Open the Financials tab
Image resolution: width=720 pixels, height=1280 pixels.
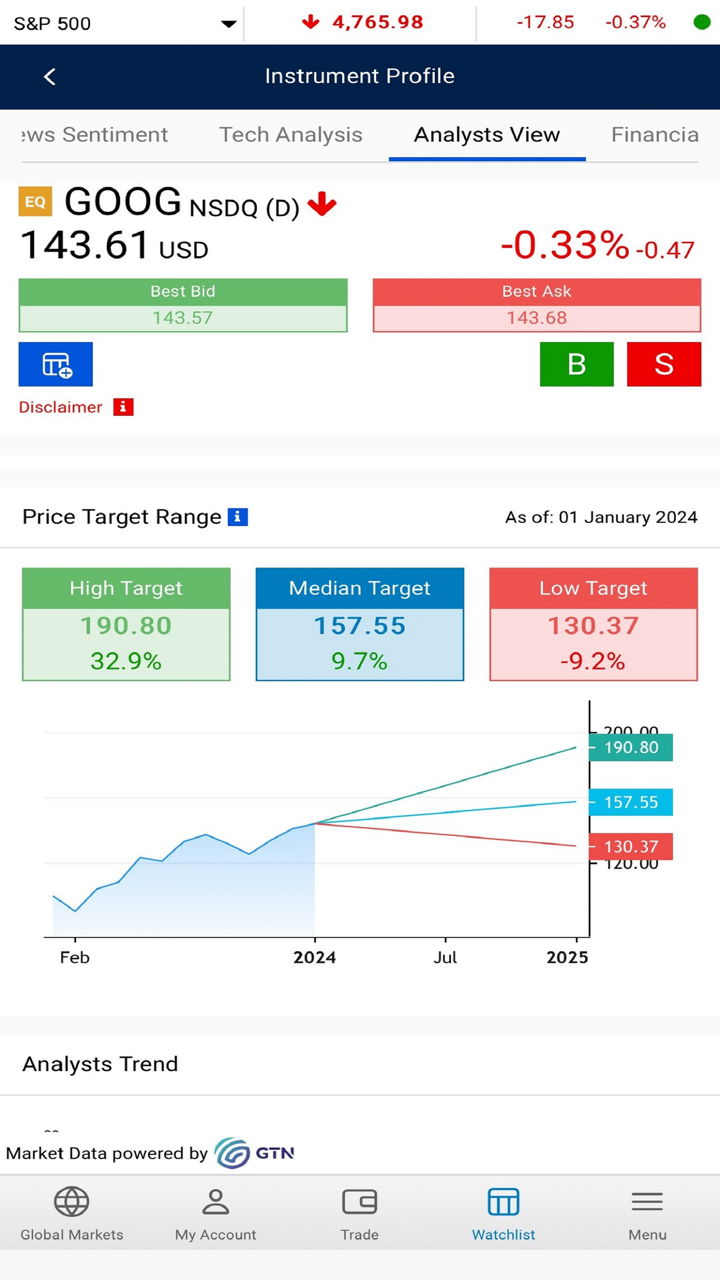coord(655,135)
